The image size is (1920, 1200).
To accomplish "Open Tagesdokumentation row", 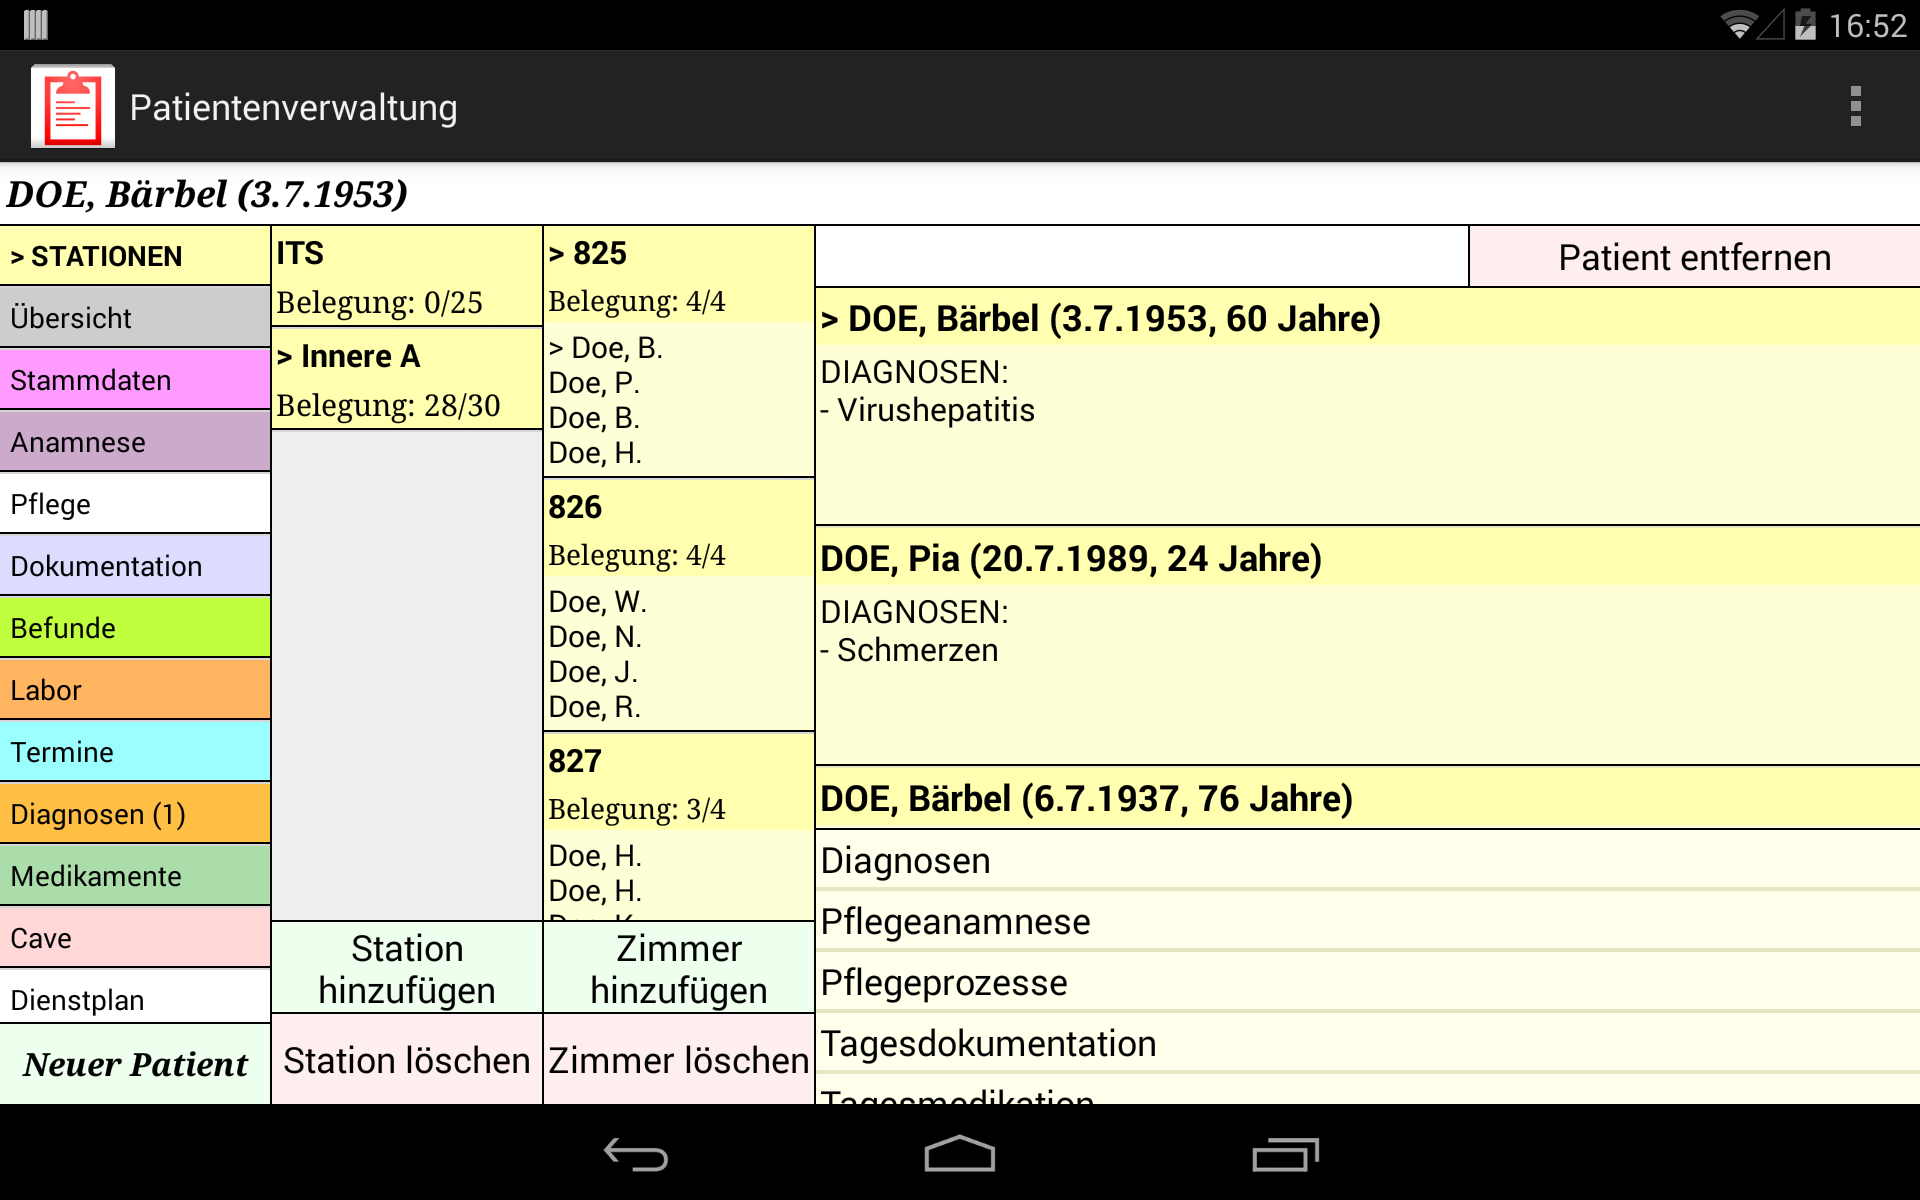I will point(1367,1043).
